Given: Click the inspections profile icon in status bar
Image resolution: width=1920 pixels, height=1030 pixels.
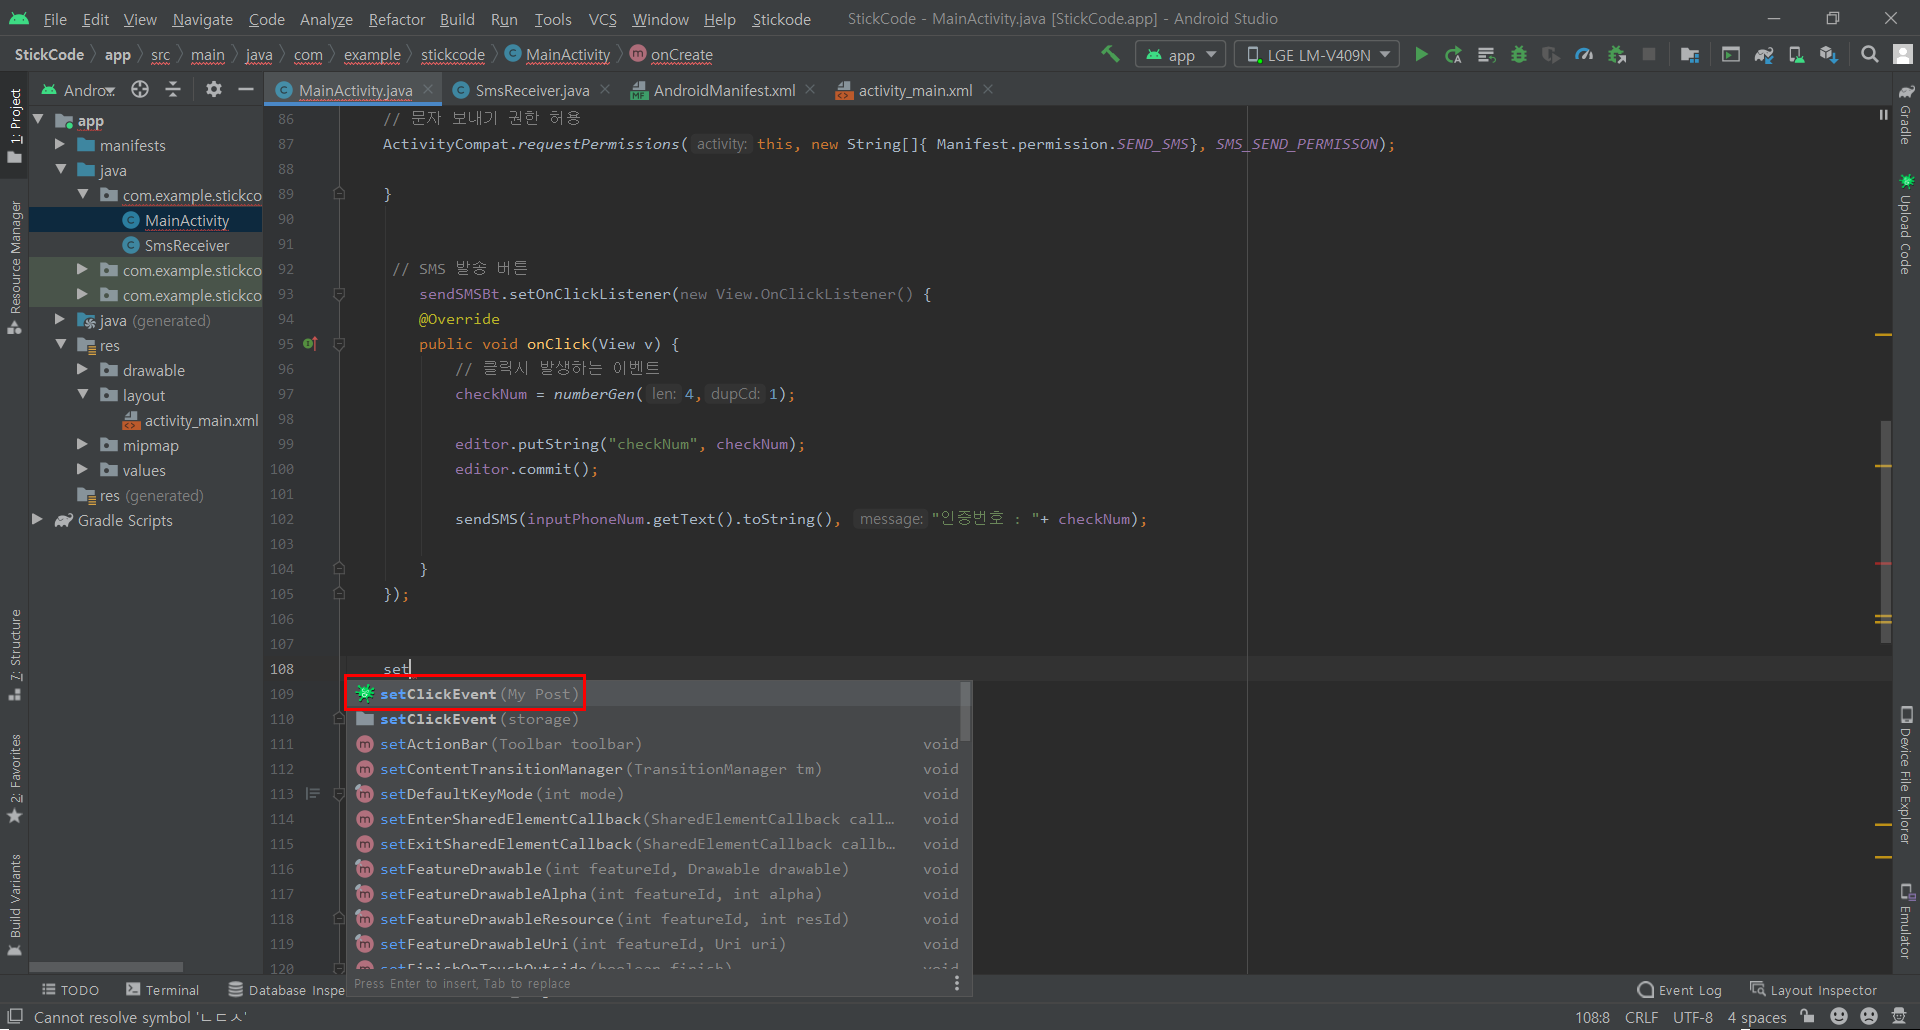Looking at the screenshot, I should click(x=1899, y=1017).
